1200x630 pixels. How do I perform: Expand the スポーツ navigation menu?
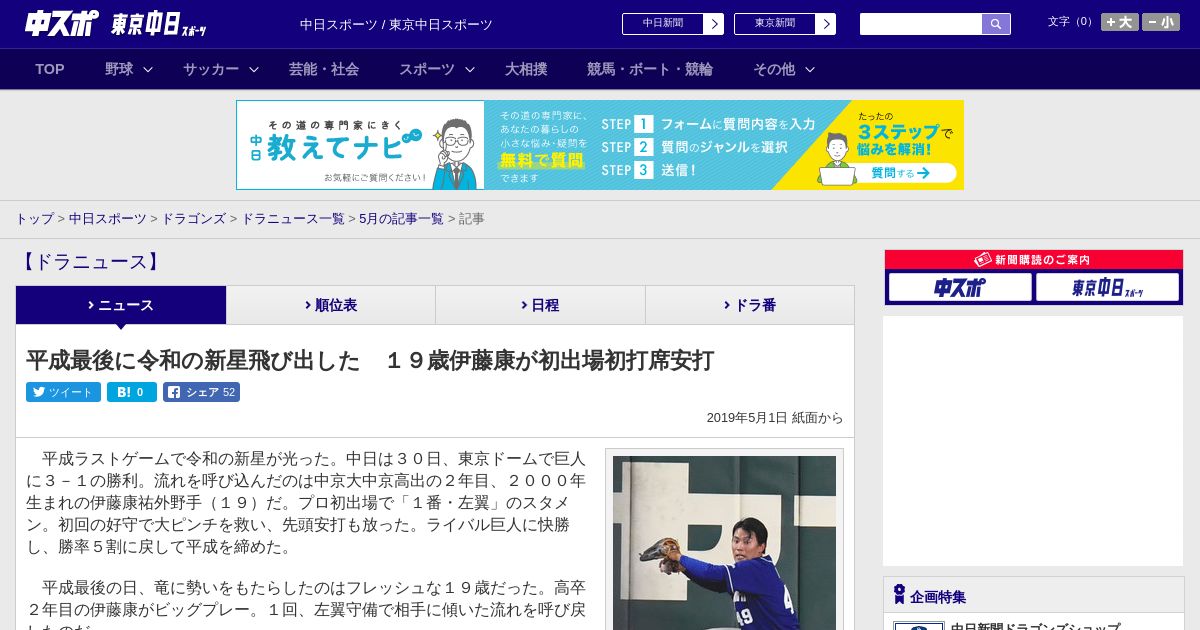coord(437,69)
